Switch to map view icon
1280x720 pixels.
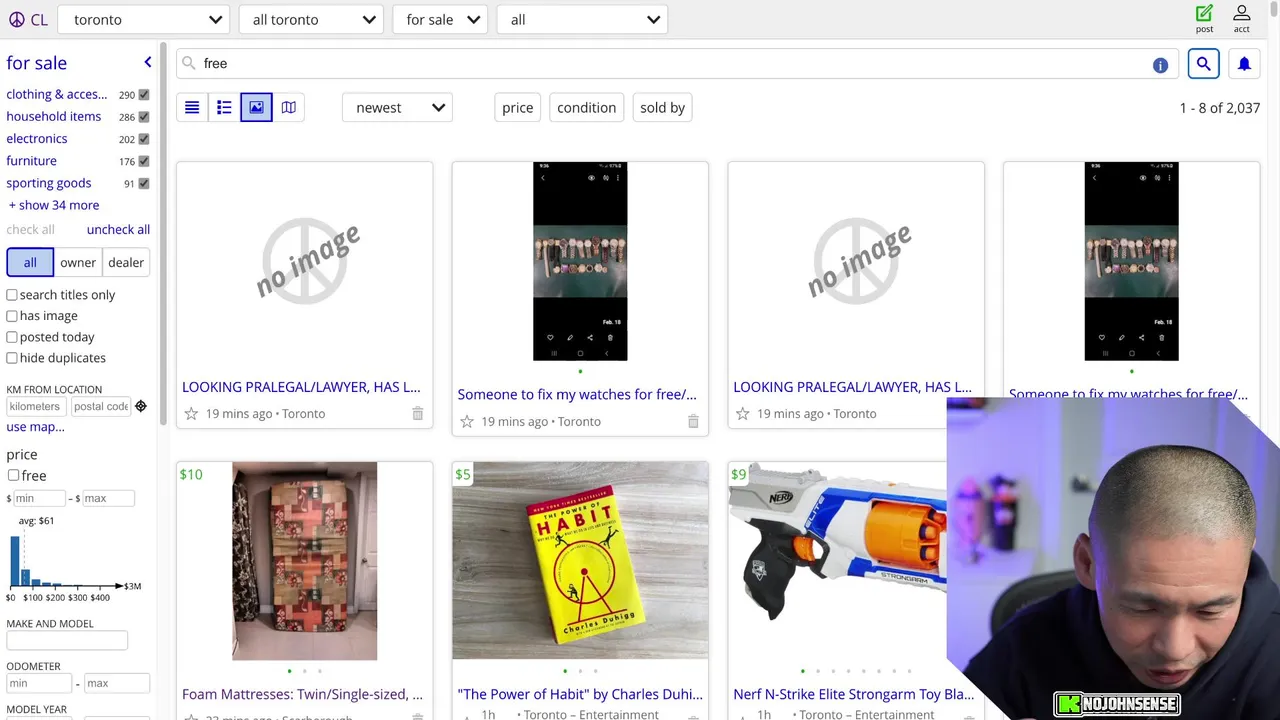[x=288, y=107]
